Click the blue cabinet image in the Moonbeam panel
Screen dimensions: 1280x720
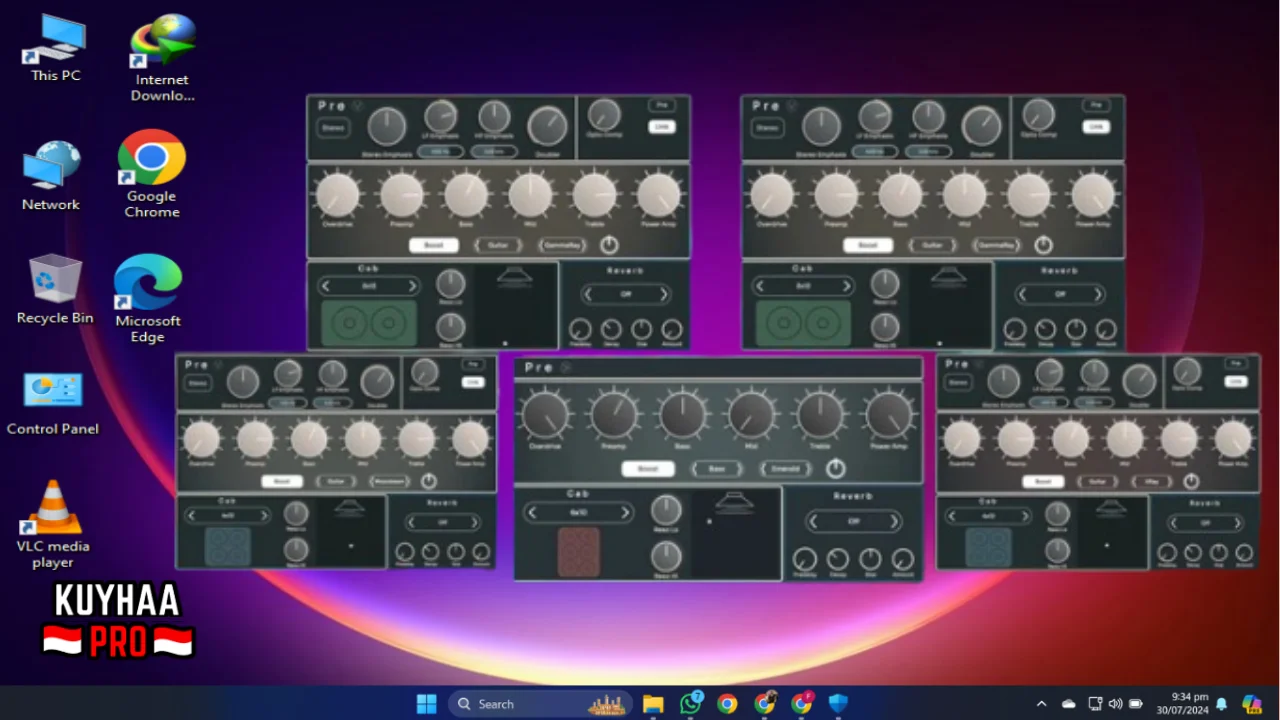point(228,546)
